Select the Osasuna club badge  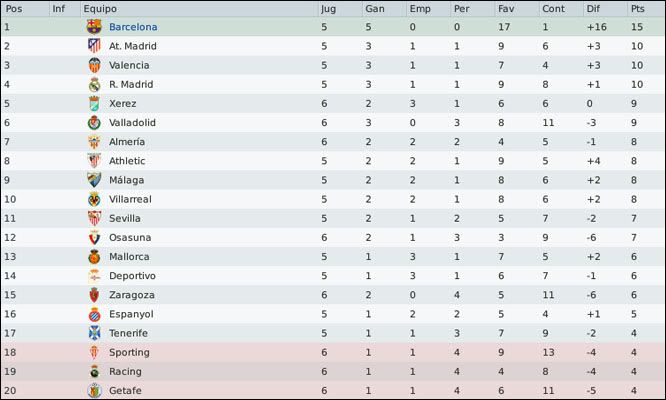tap(94, 237)
